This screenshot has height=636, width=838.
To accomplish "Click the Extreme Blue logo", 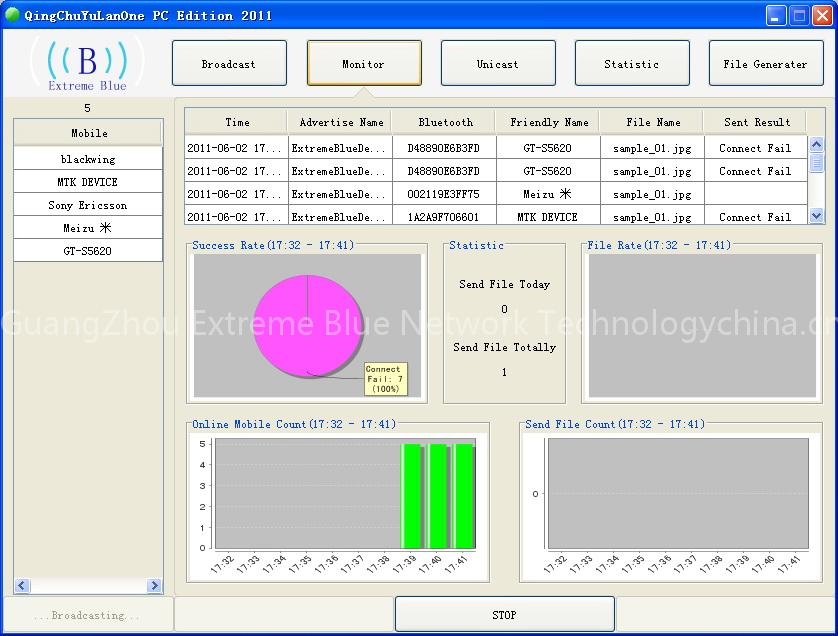I will [x=87, y=66].
